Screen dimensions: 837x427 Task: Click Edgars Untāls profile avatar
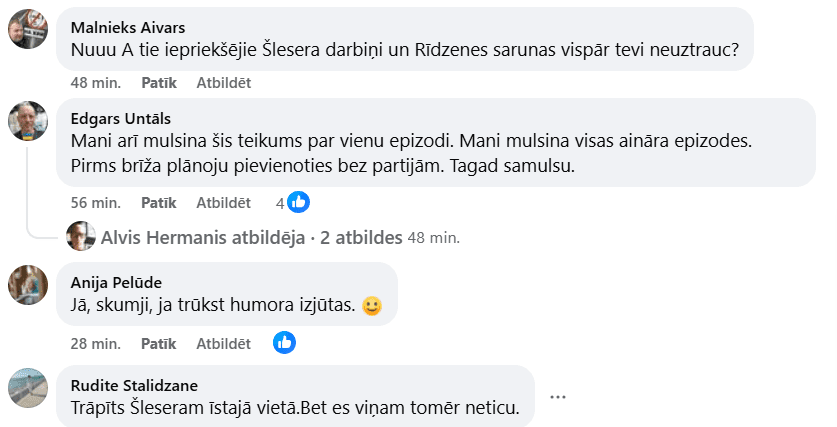(x=28, y=121)
